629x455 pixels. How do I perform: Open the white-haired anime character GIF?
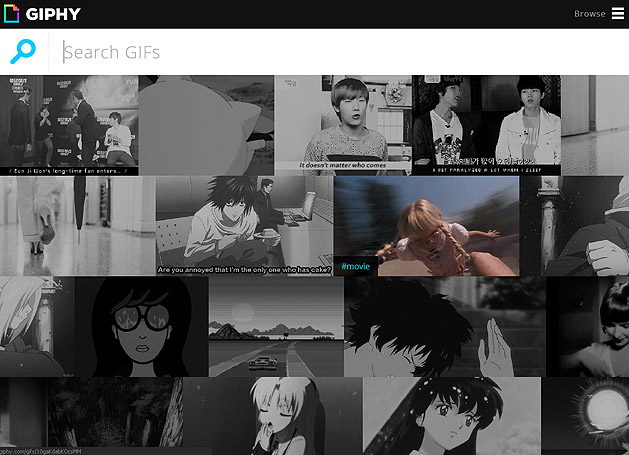(x=37, y=327)
